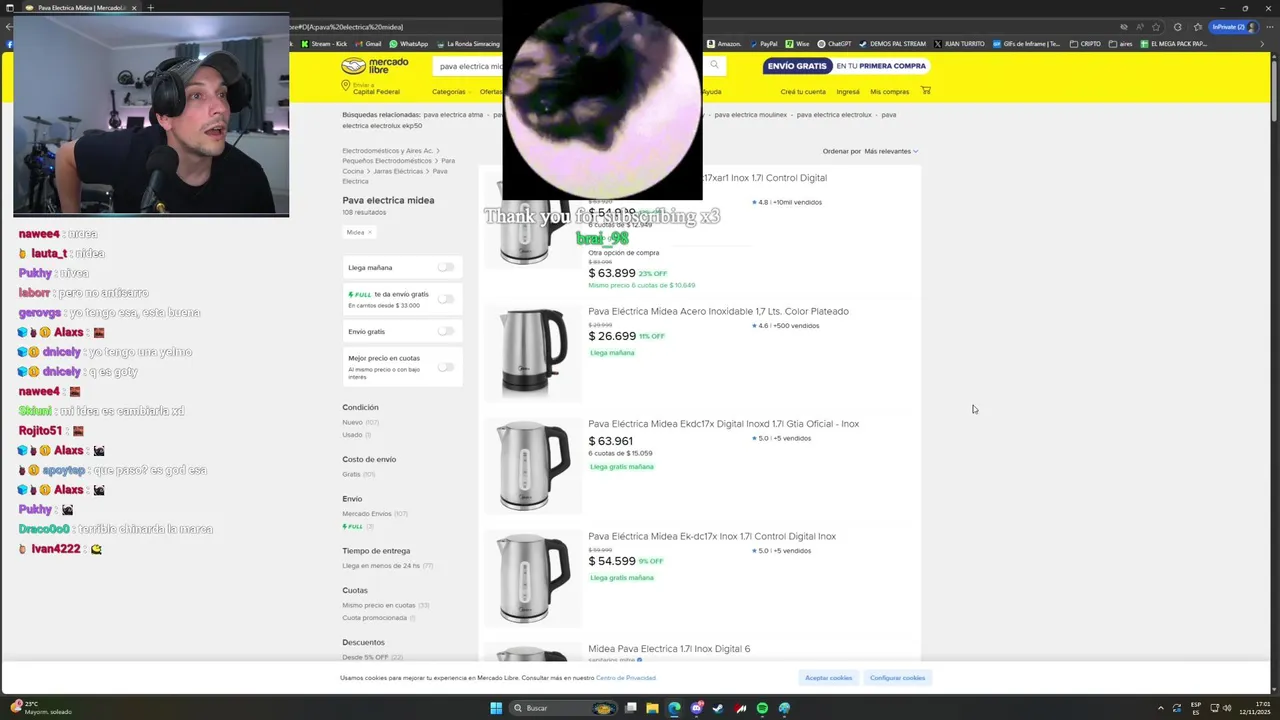The image size is (1280, 720).
Task: Click related search pava electrica moulinex
Action: (750, 115)
